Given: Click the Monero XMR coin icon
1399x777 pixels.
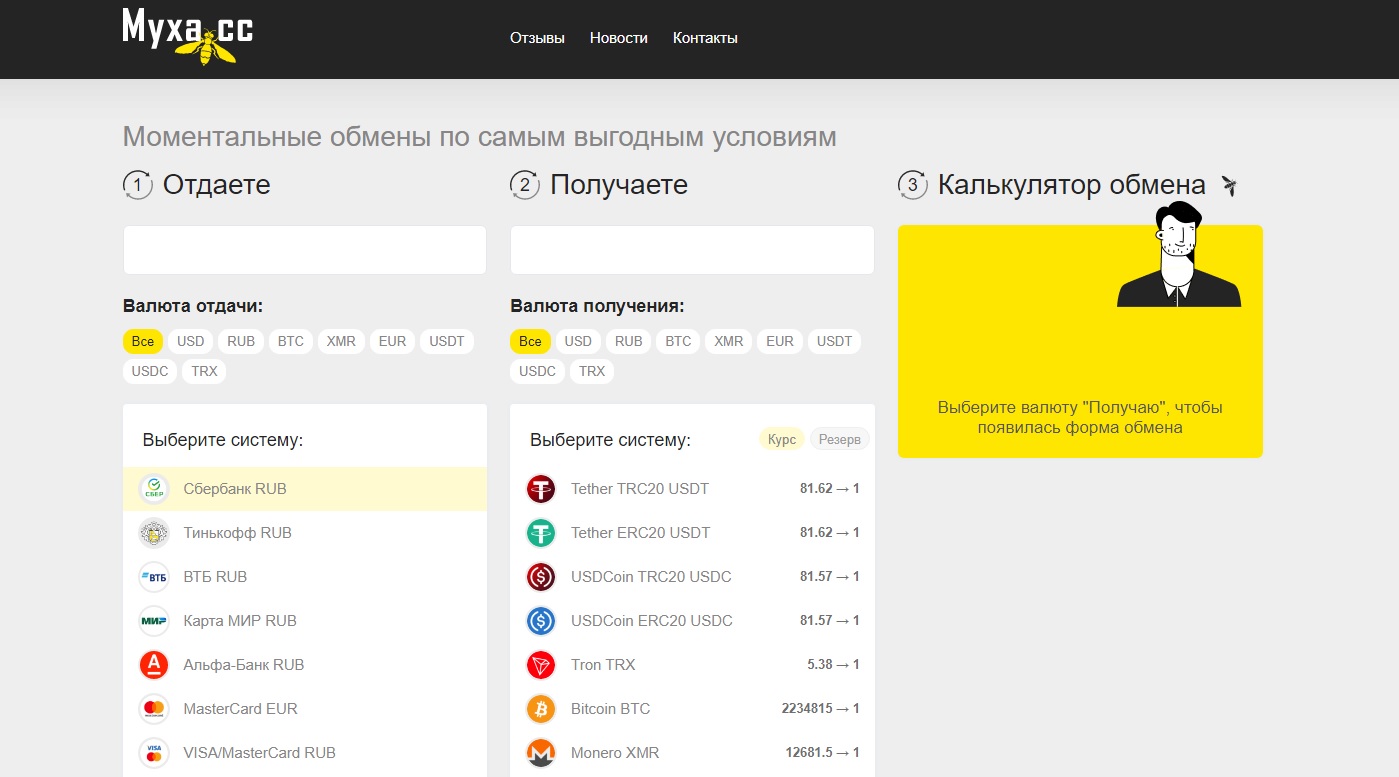Looking at the screenshot, I should tap(541, 753).
